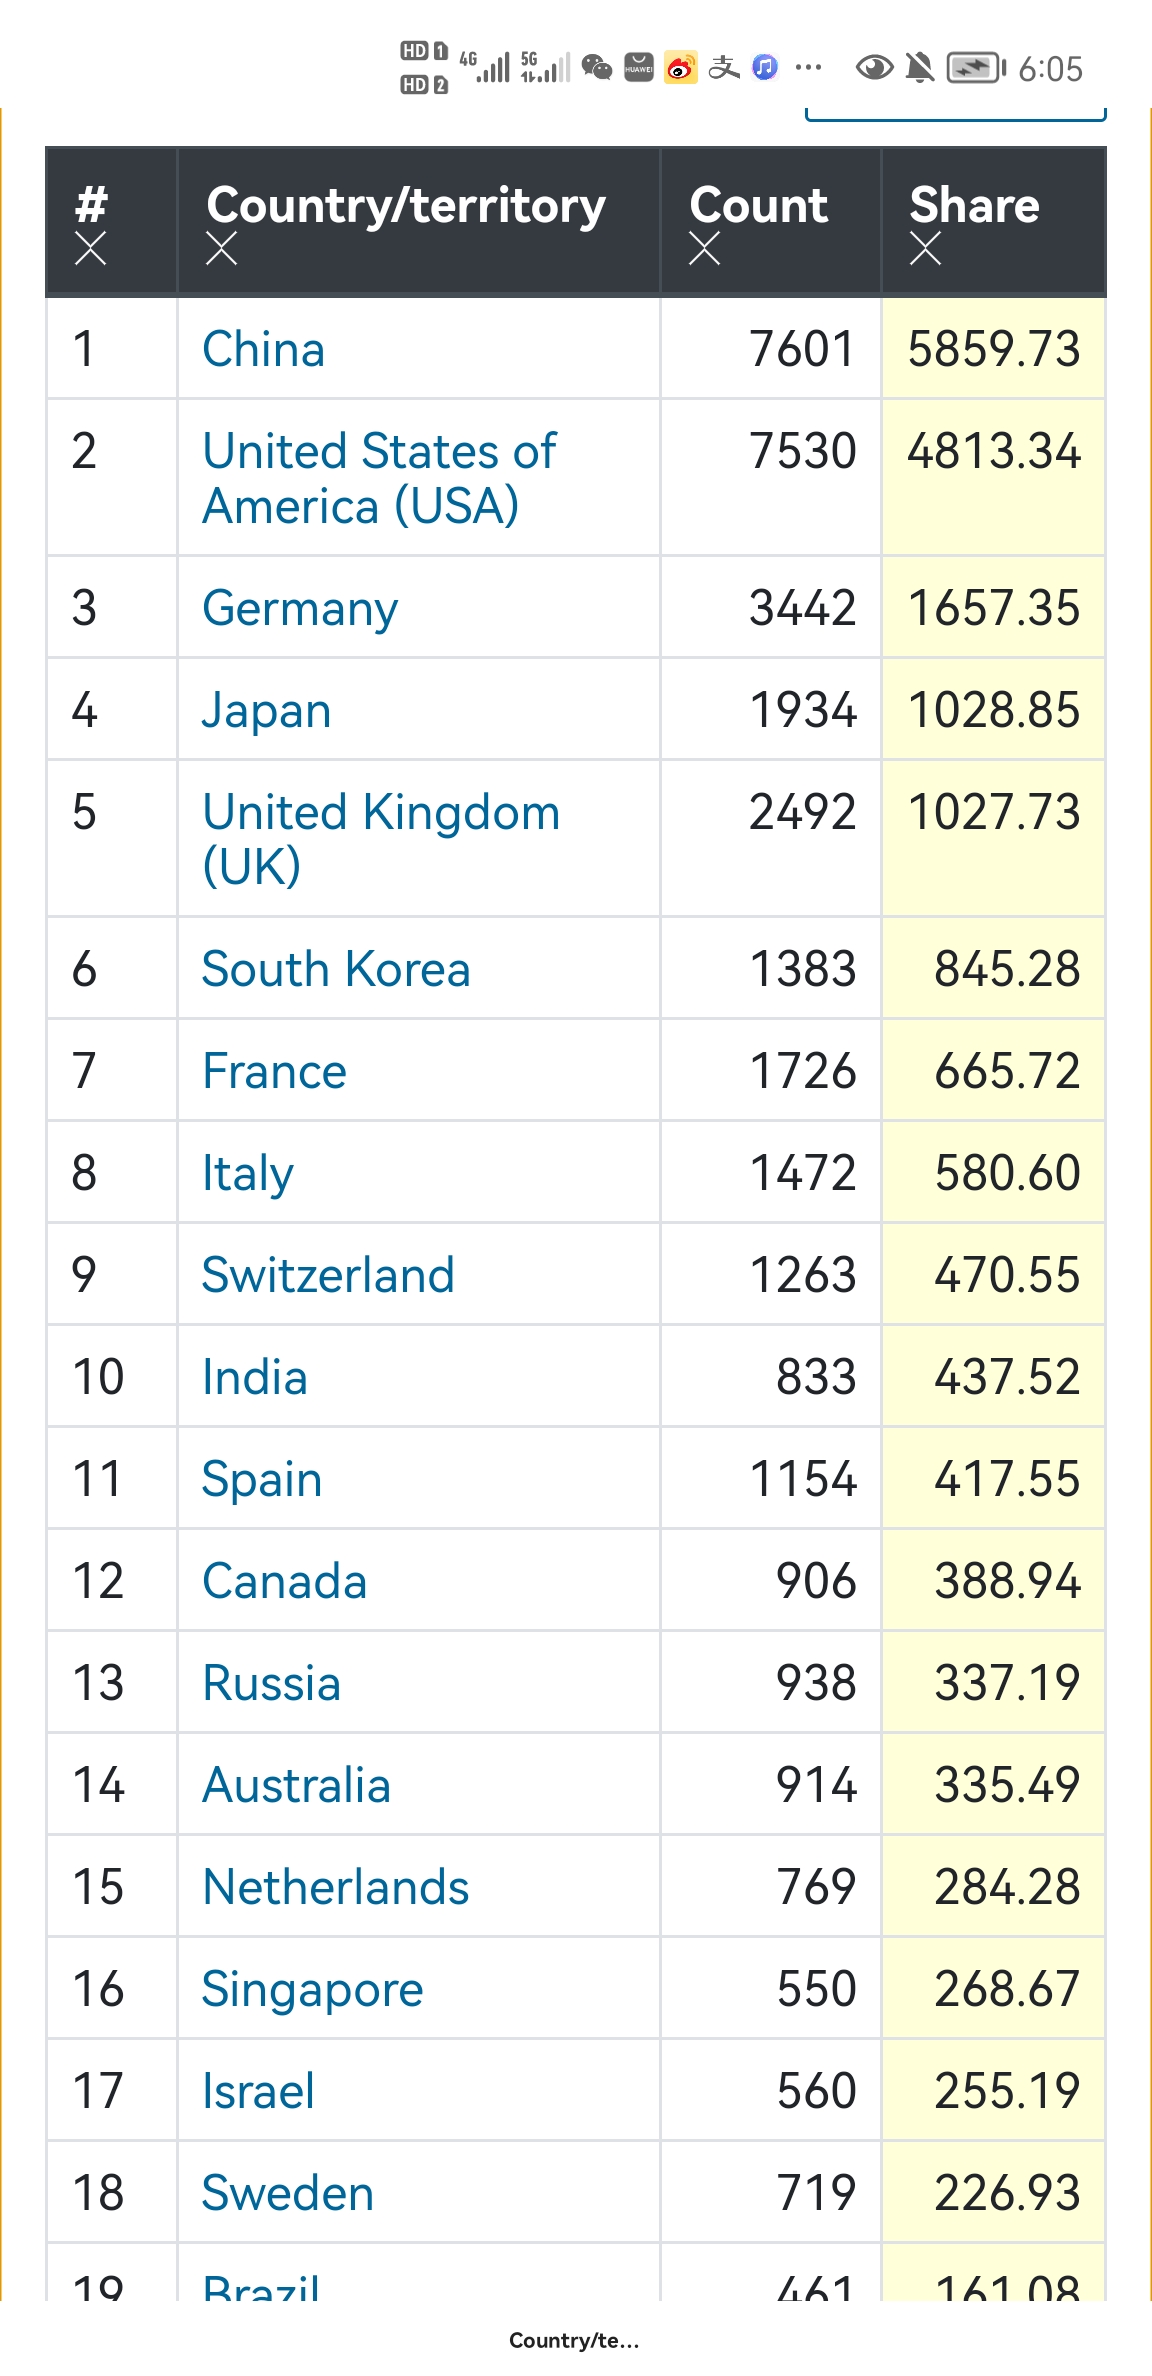Tap the Alipay status bar icon
Viewport: 1152px width, 2376px height.
723,68
